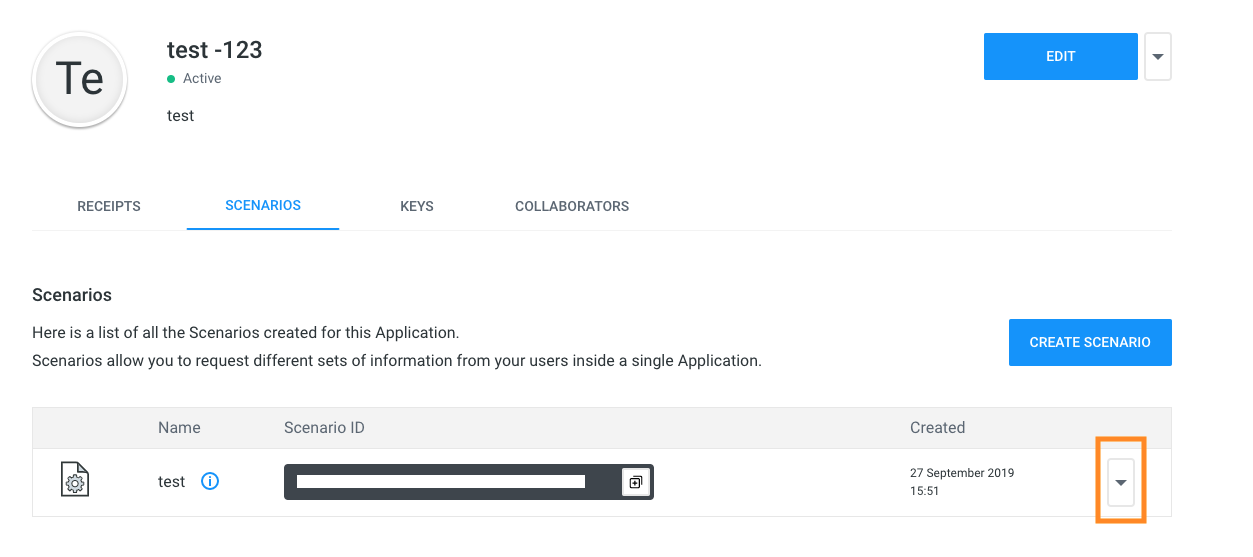Copy the Scenario ID with copy icon
This screenshot has height=557, width=1253.
tap(635, 482)
